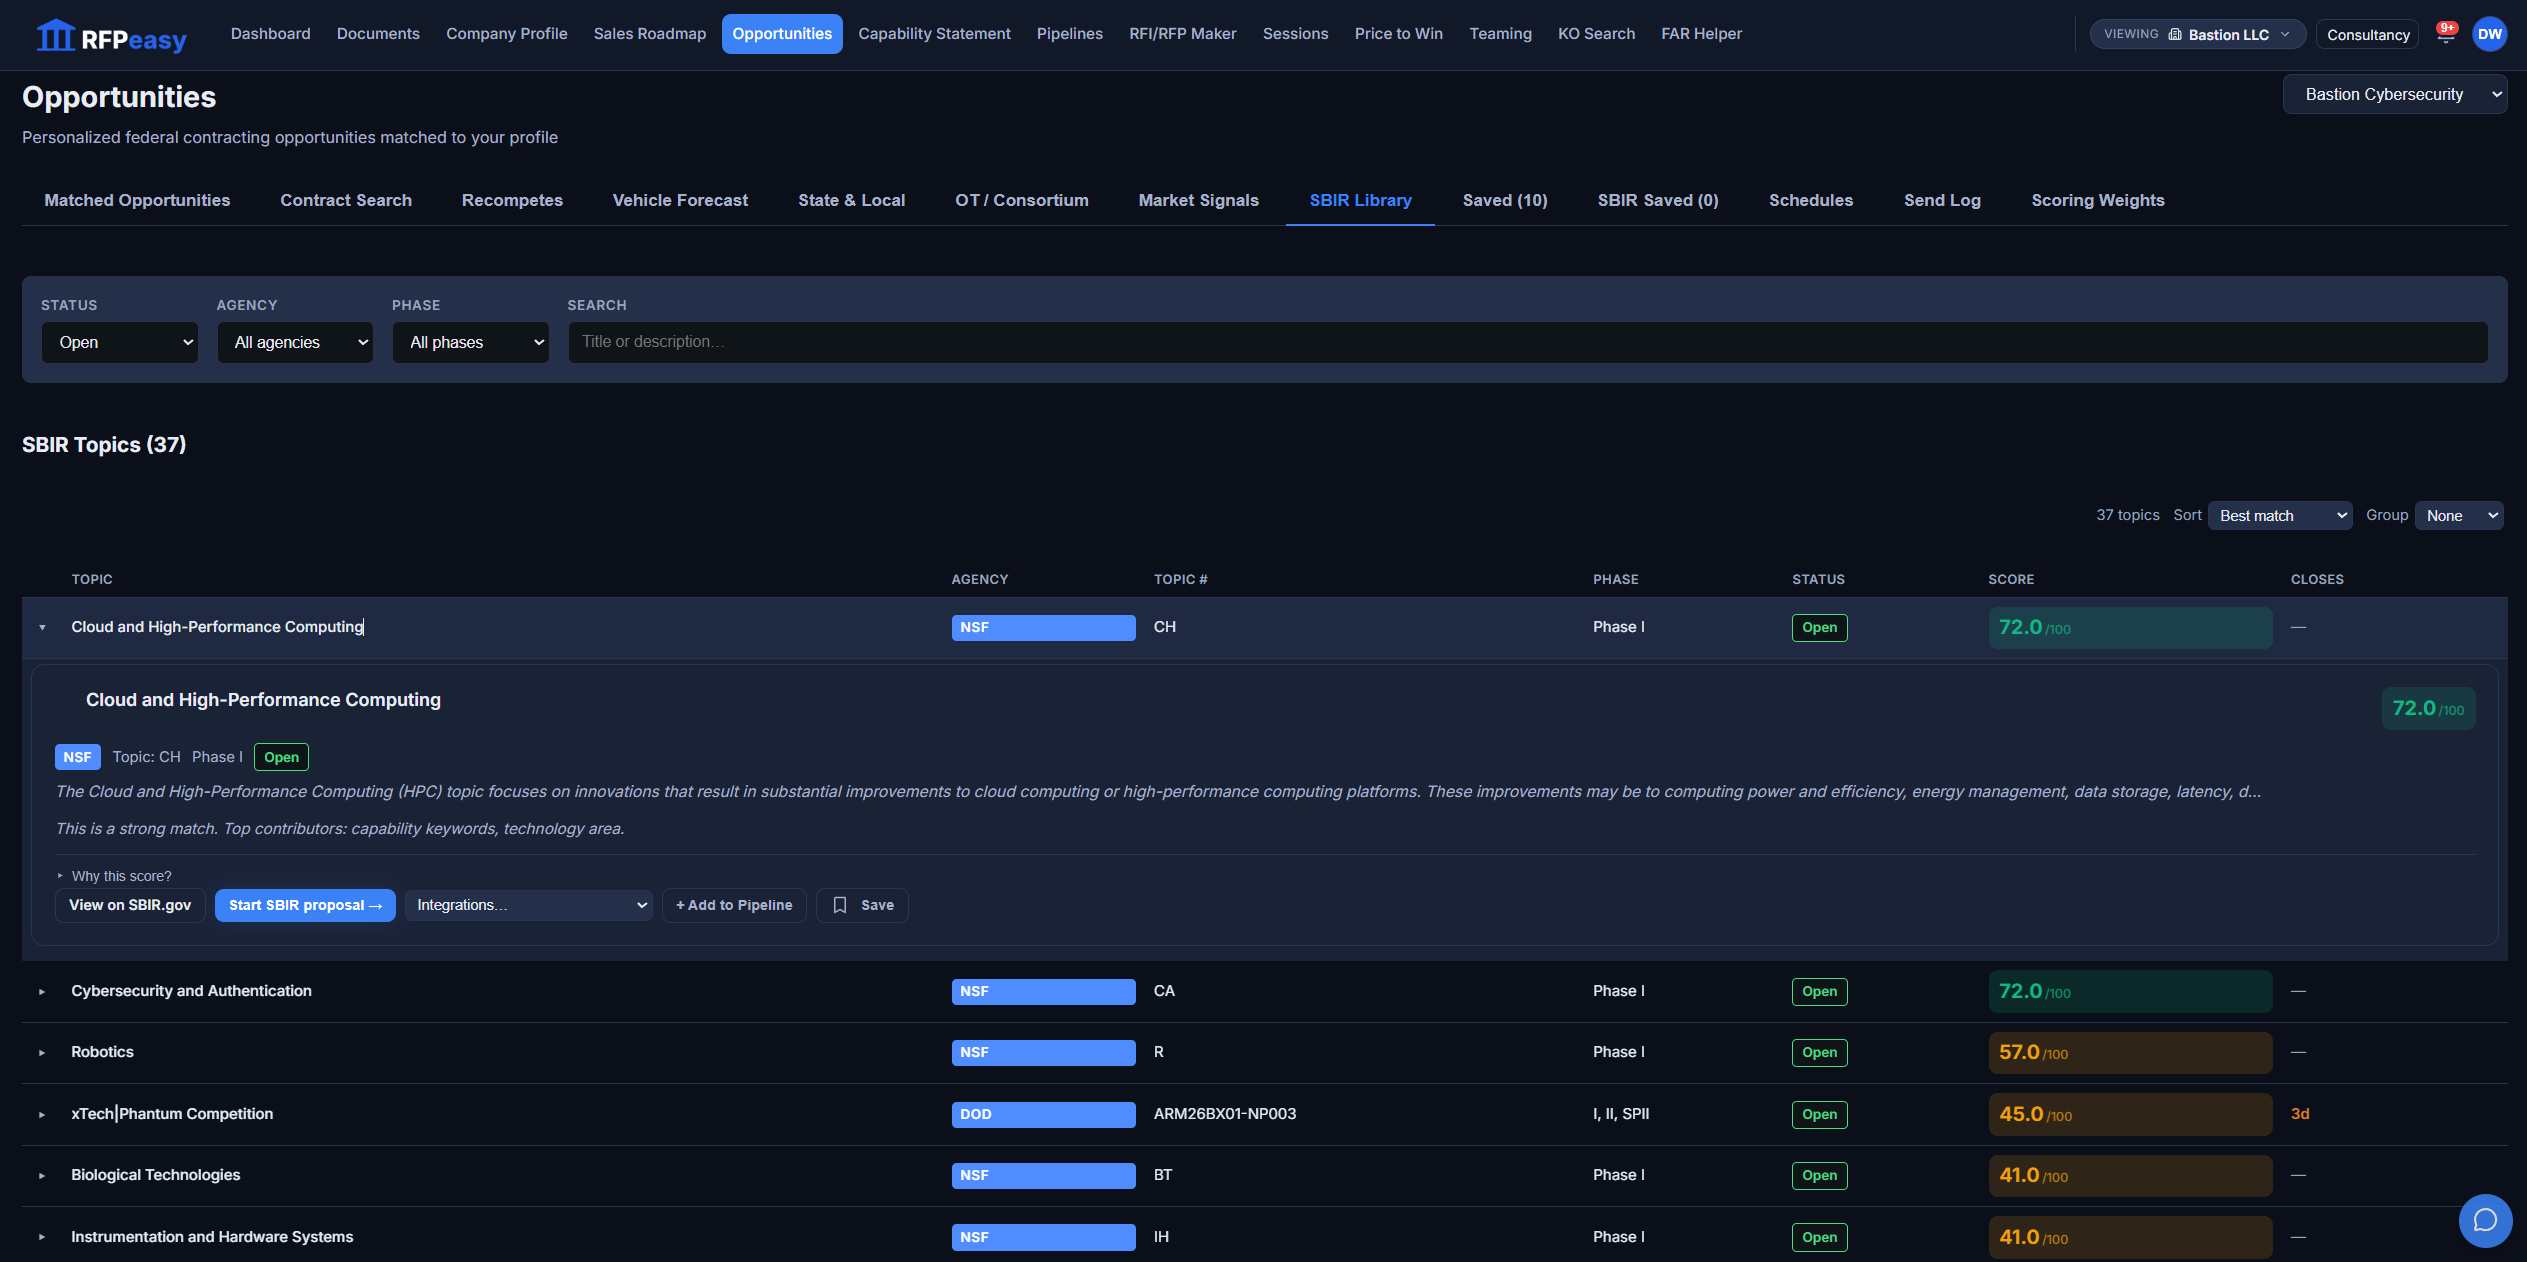Viewport: 2527px width, 1262px height.
Task: Click the Consultancy button
Action: tap(2367, 34)
